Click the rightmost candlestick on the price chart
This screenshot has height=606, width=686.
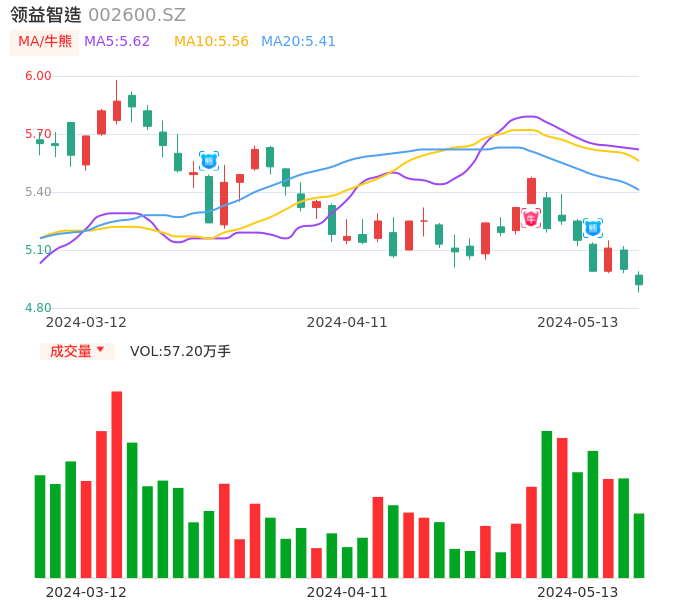[x=639, y=280]
